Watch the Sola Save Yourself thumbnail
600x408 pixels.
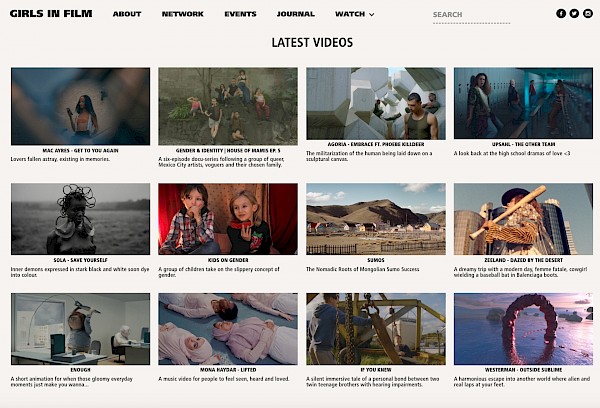pos(80,219)
